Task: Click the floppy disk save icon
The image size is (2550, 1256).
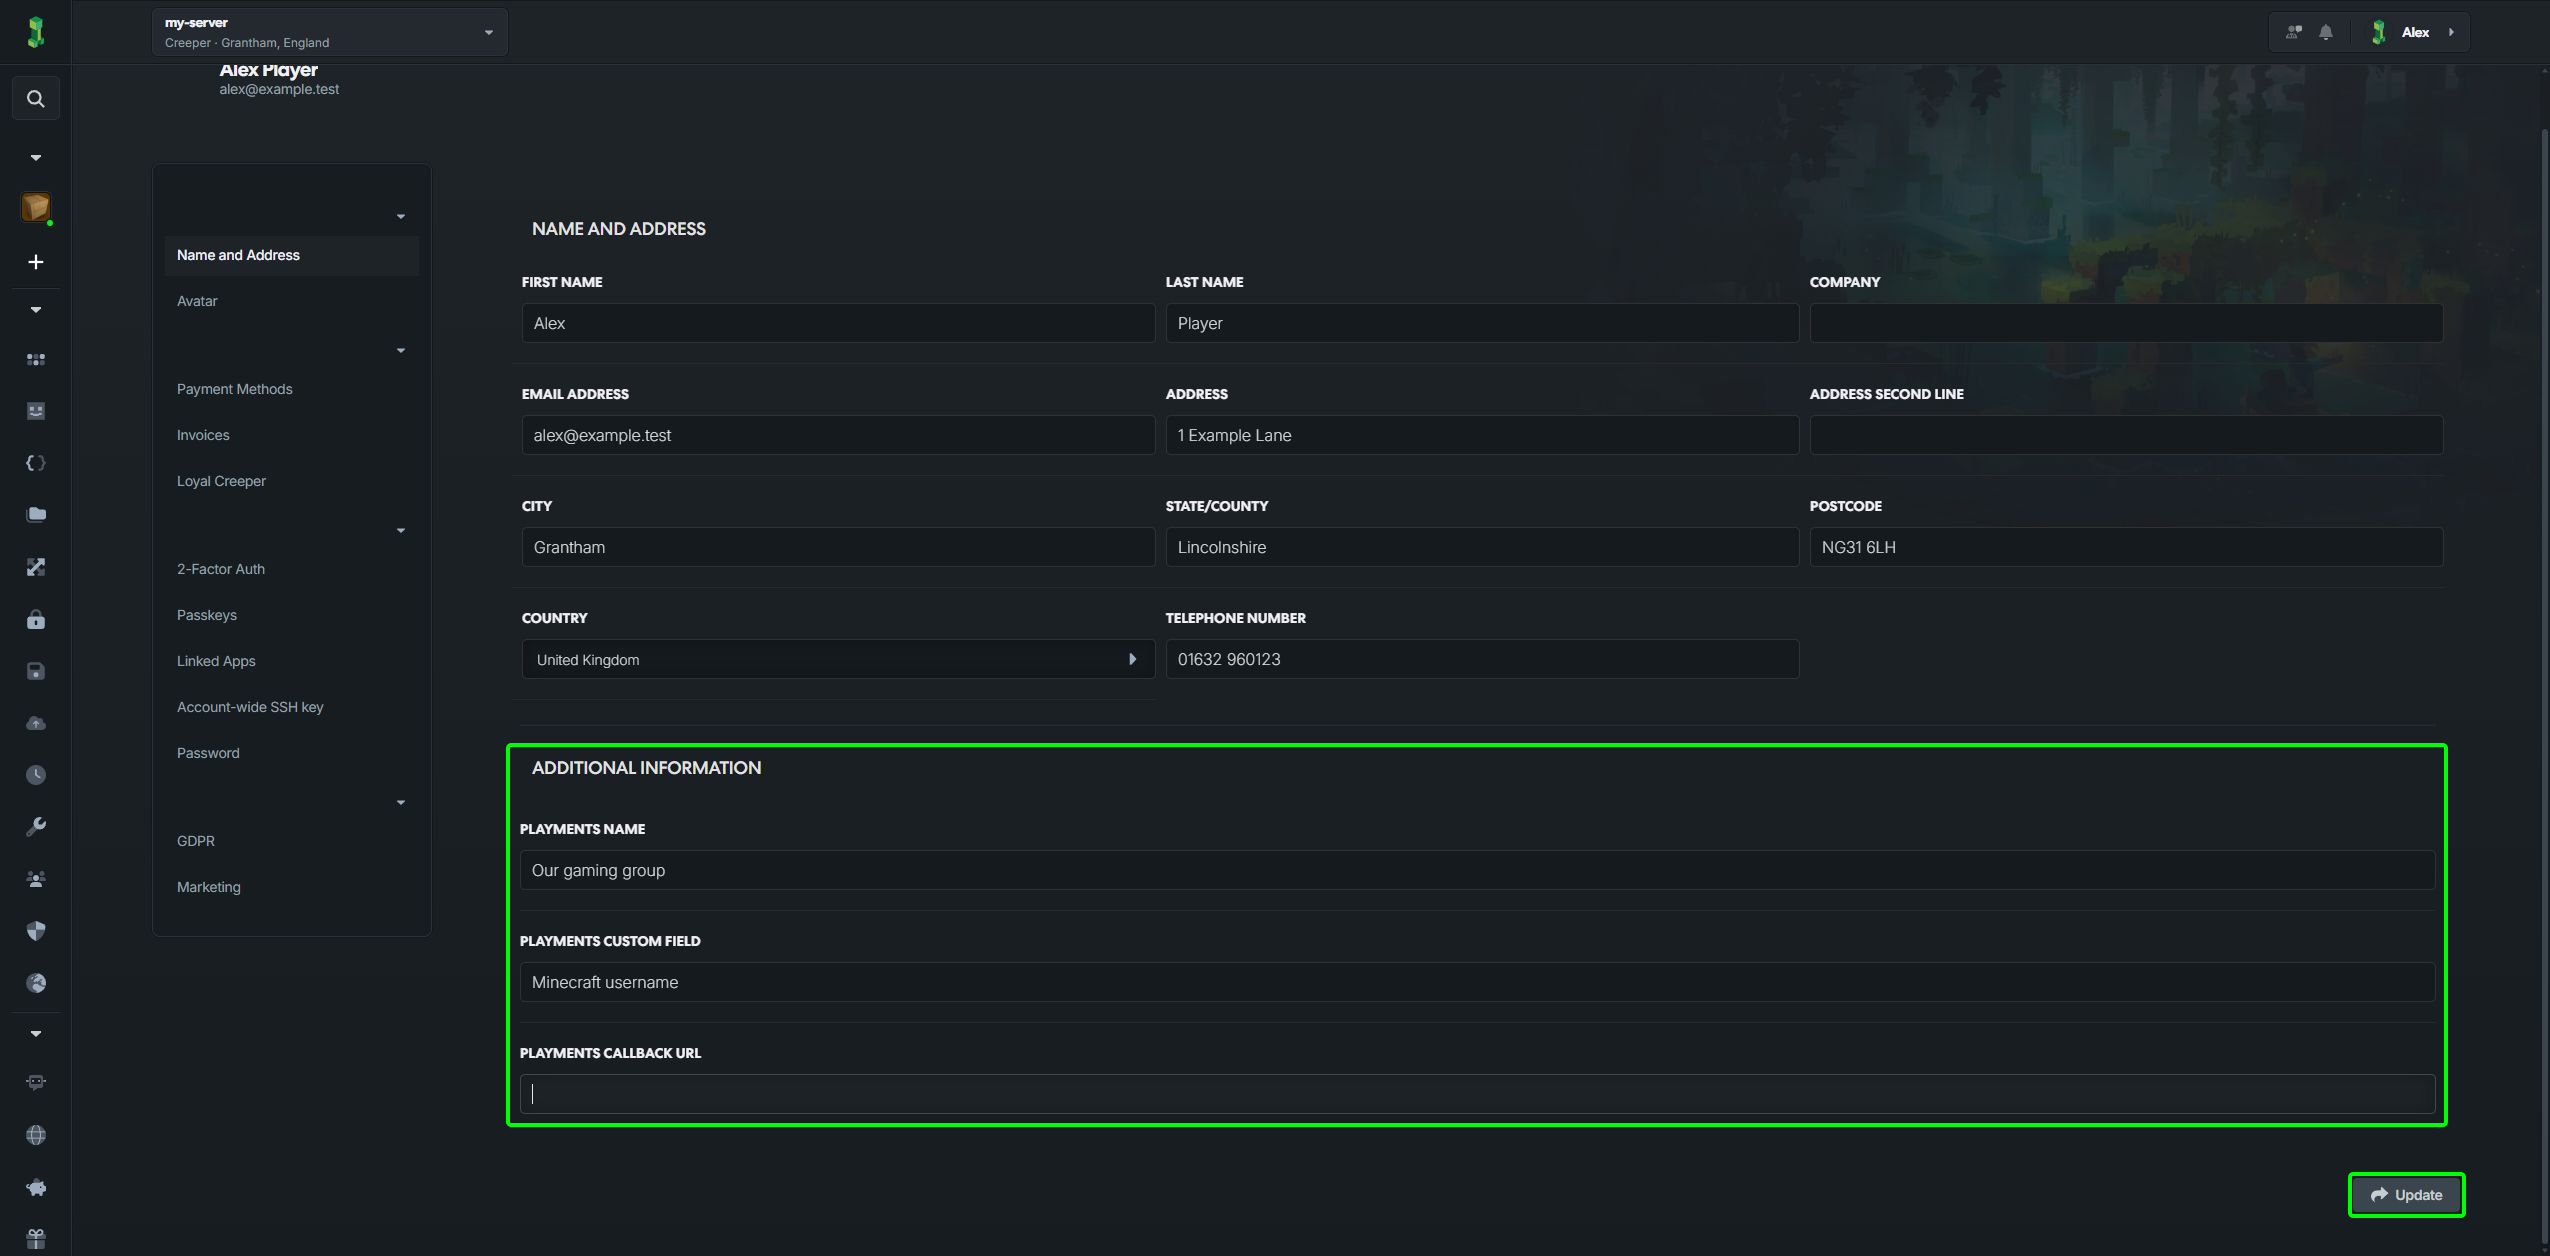Action: (x=36, y=671)
